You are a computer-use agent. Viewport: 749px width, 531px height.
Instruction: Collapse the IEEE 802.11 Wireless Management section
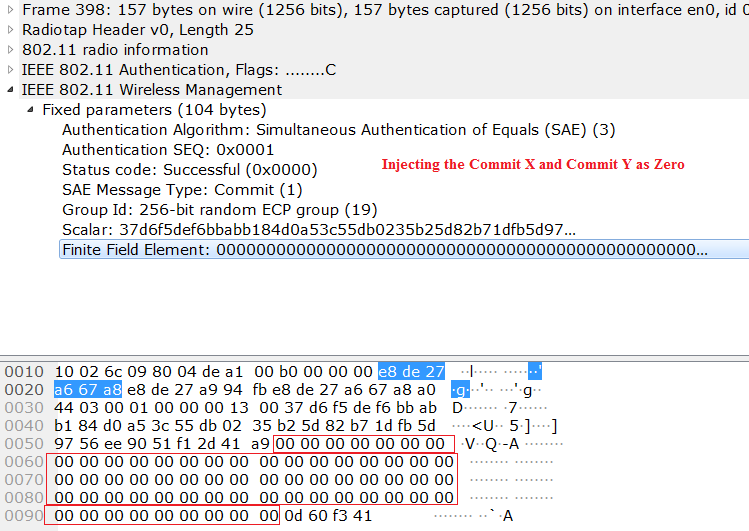(11, 90)
